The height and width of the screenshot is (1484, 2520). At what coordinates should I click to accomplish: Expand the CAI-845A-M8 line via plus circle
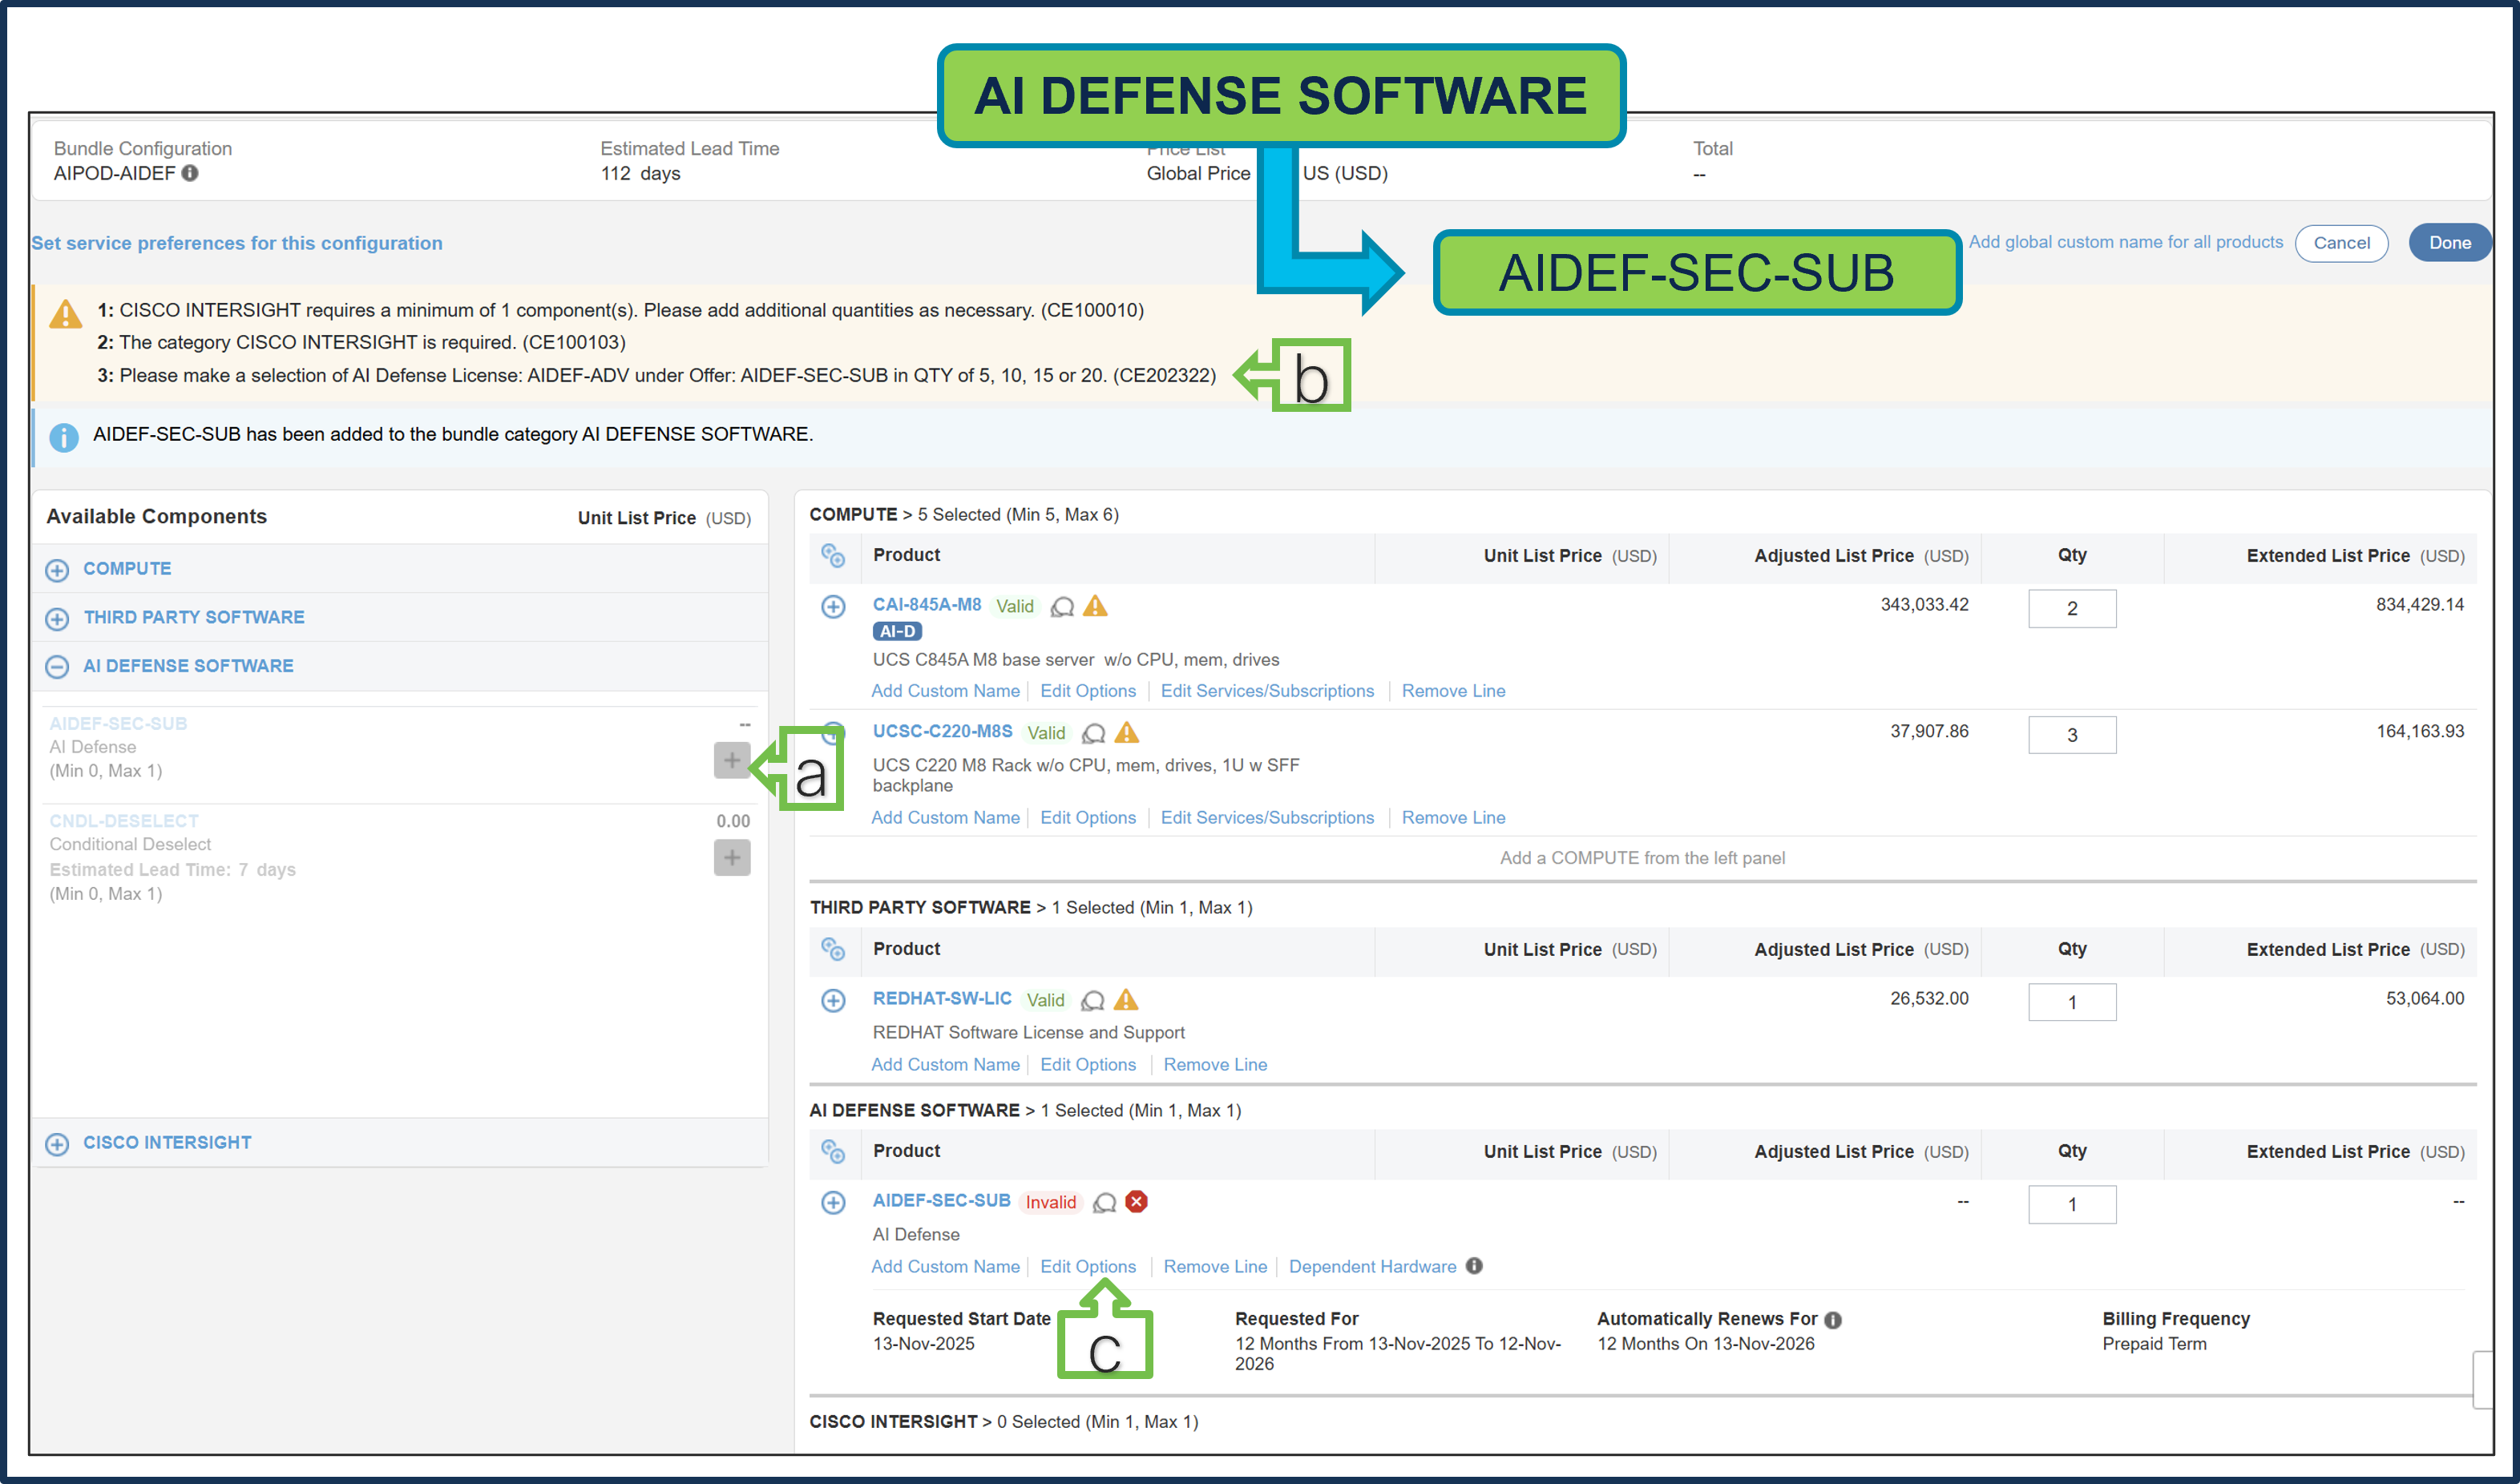coord(834,606)
